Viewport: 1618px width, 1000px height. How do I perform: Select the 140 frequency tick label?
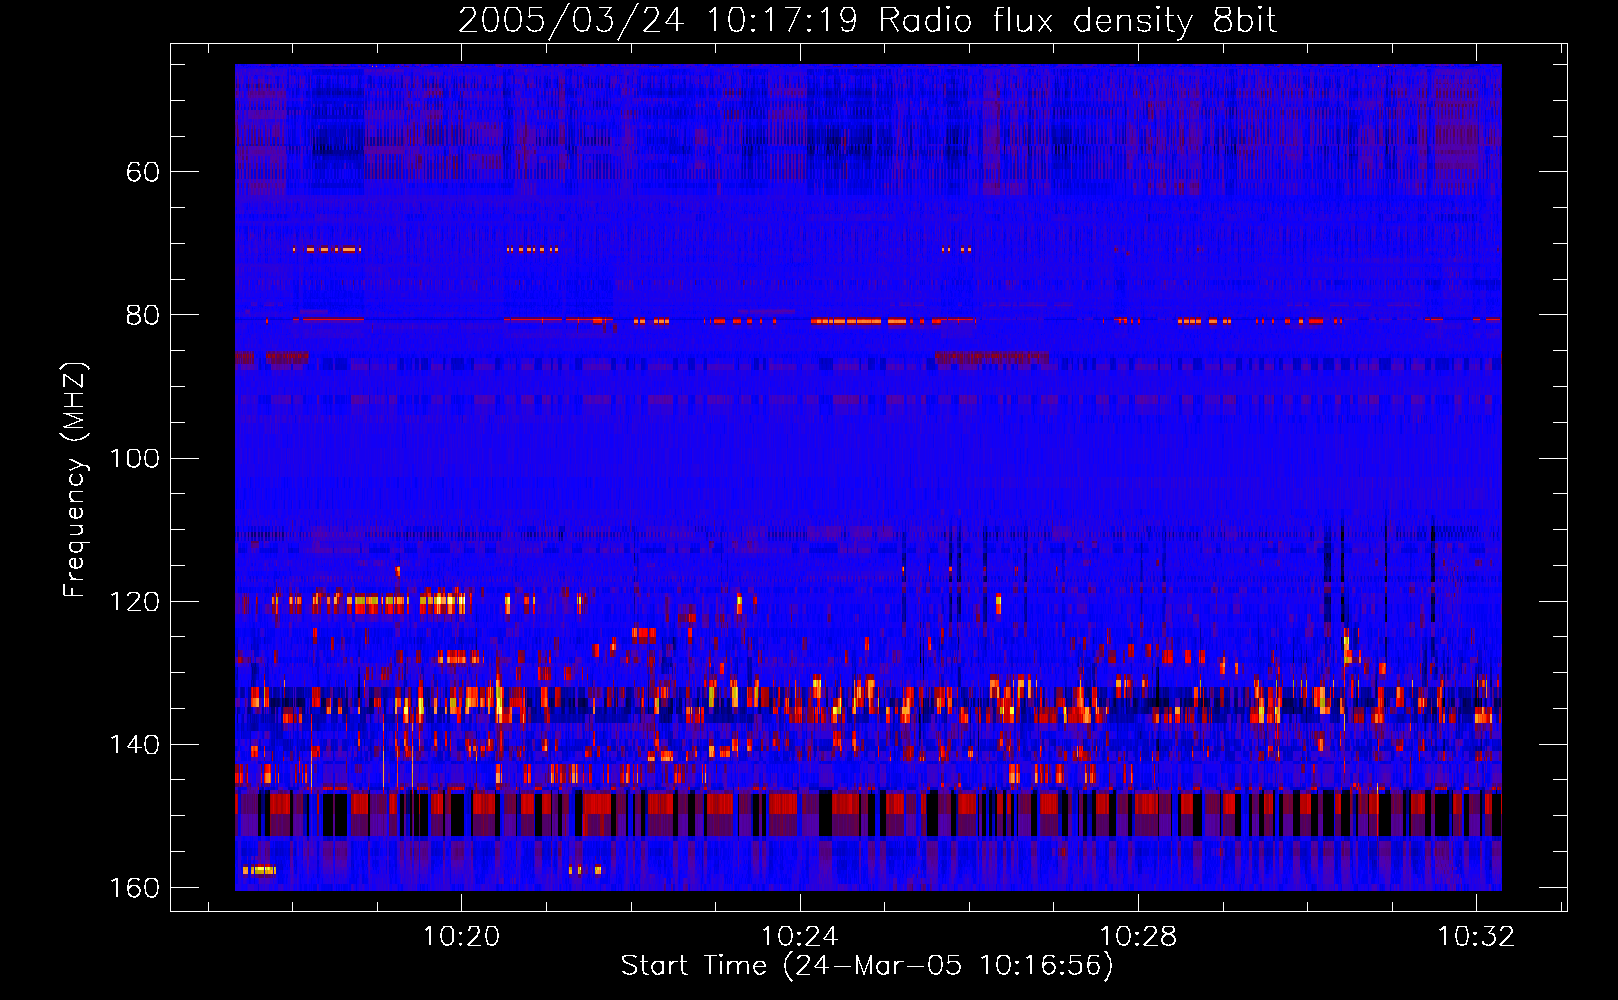(135, 744)
